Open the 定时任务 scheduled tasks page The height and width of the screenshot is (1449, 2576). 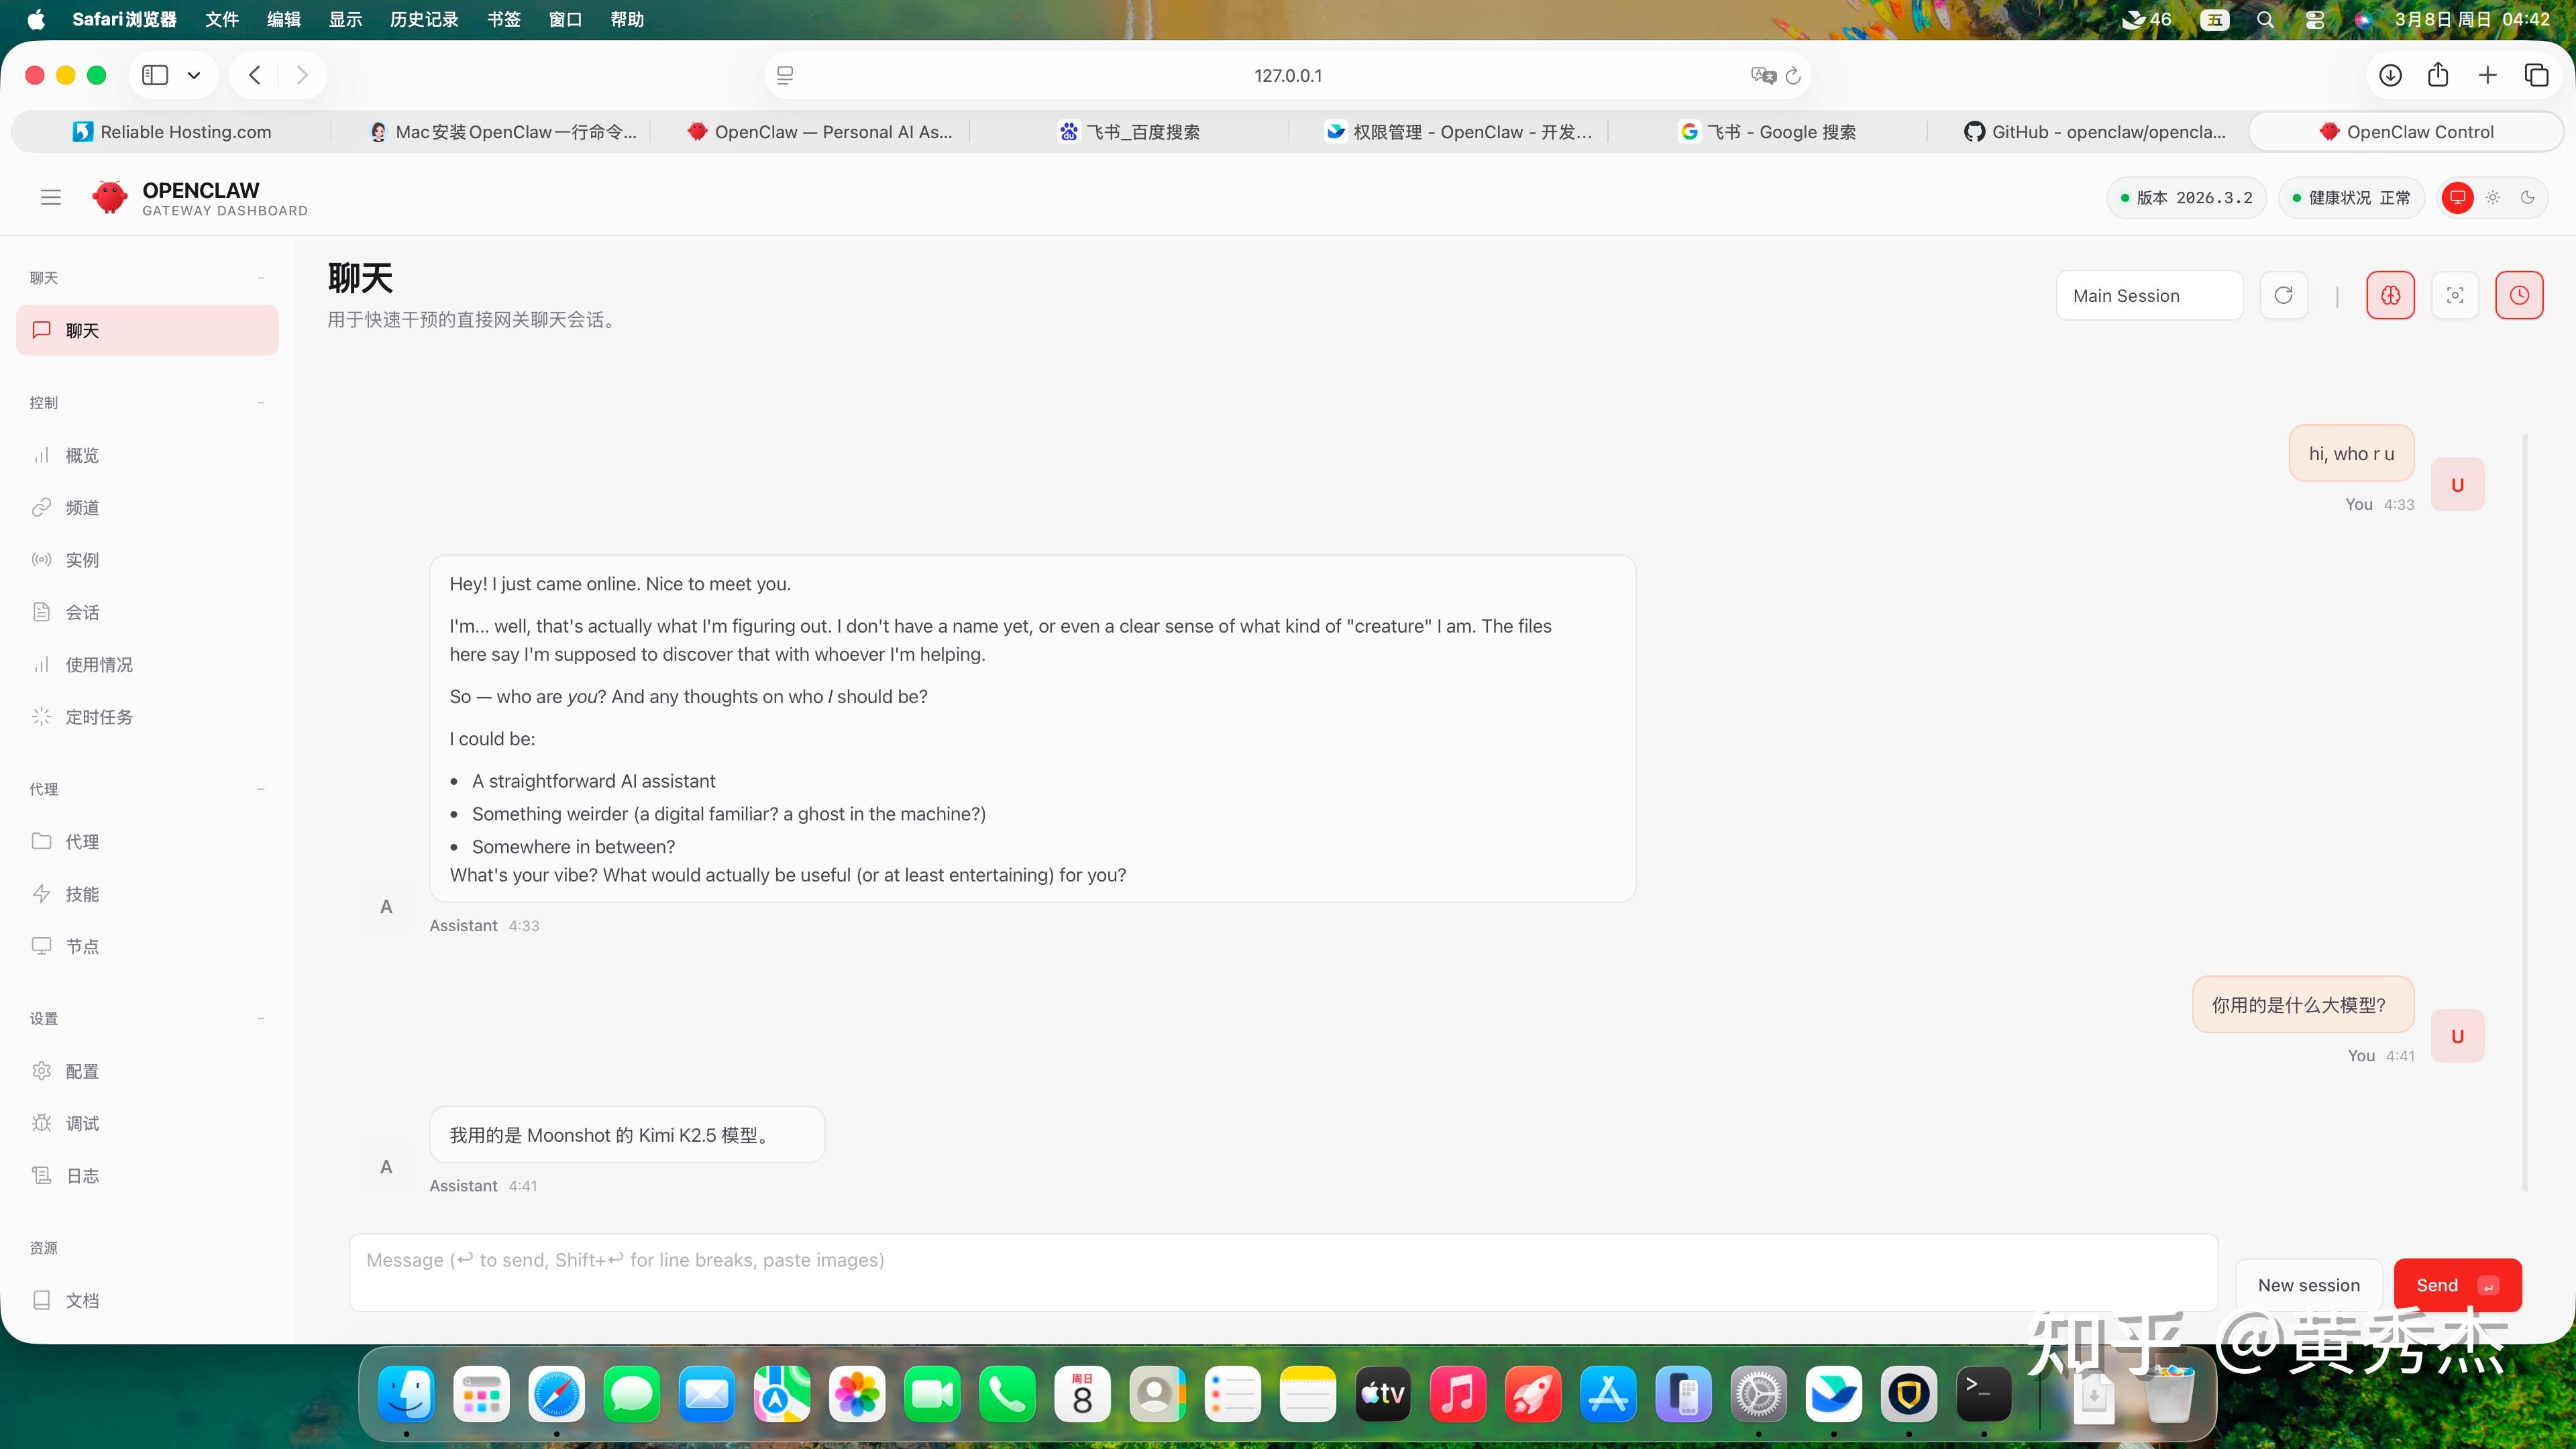pos(98,717)
